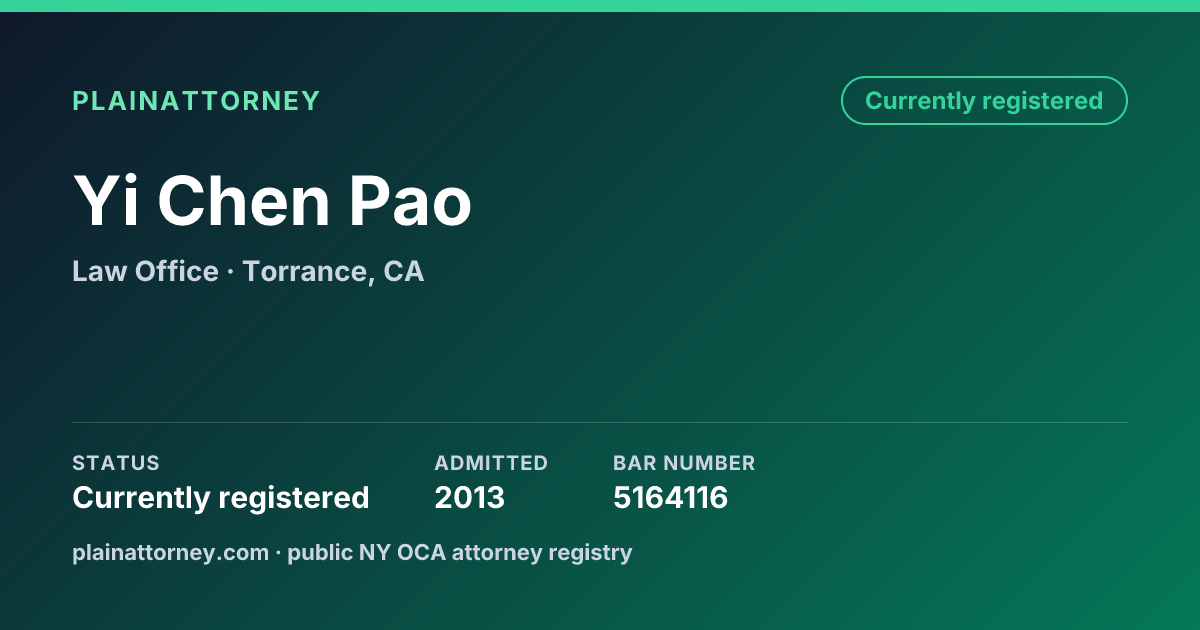The image size is (1200, 630).
Task: Click the dot separator after Law Office
Action: click(x=230, y=272)
